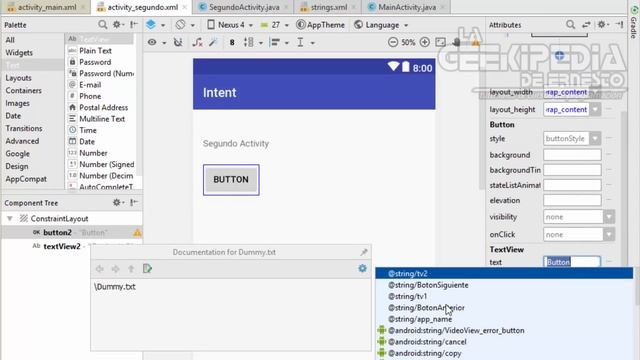Viewport: 640px width, 360px height.
Task: Select Nexus 4 device dropdown
Action: (x=230, y=25)
